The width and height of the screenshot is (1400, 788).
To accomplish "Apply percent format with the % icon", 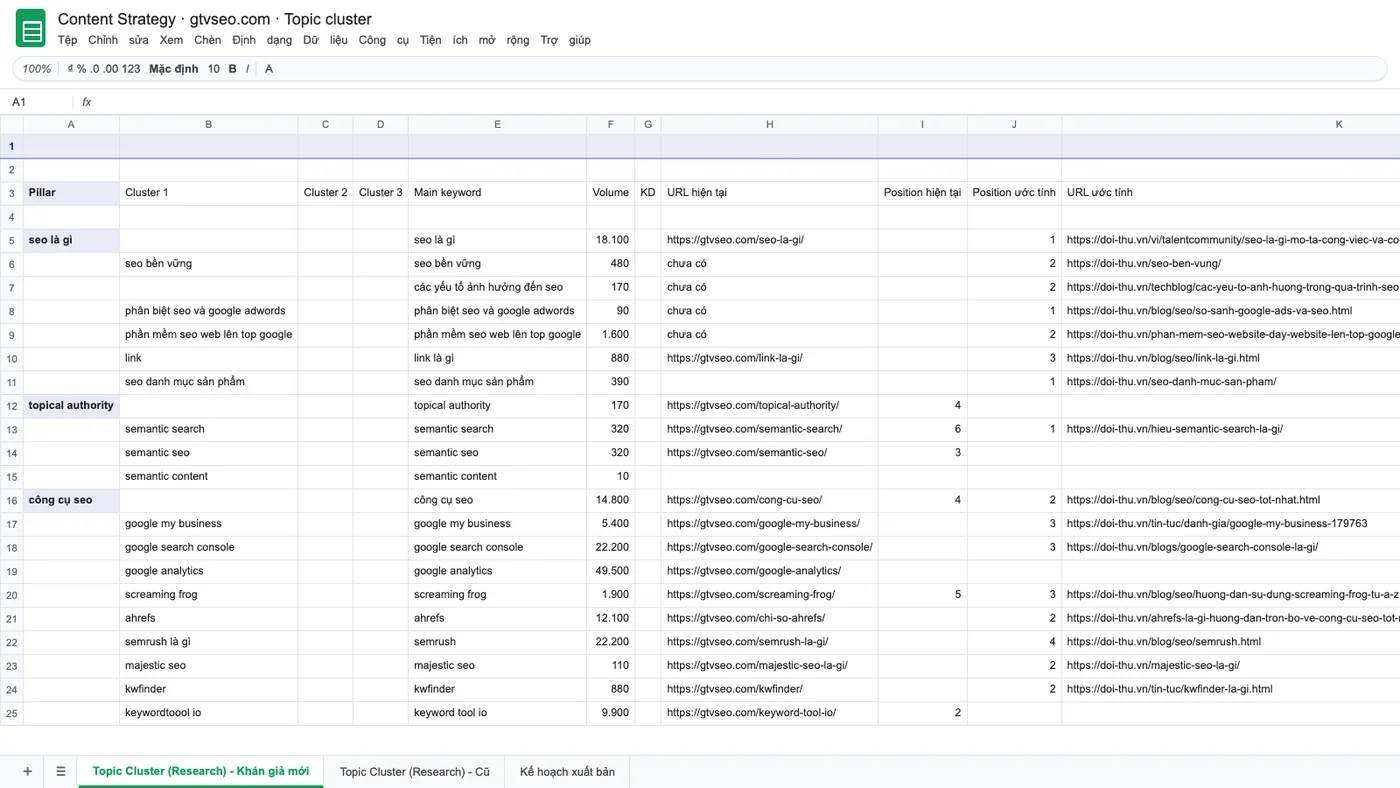I will tap(82, 69).
